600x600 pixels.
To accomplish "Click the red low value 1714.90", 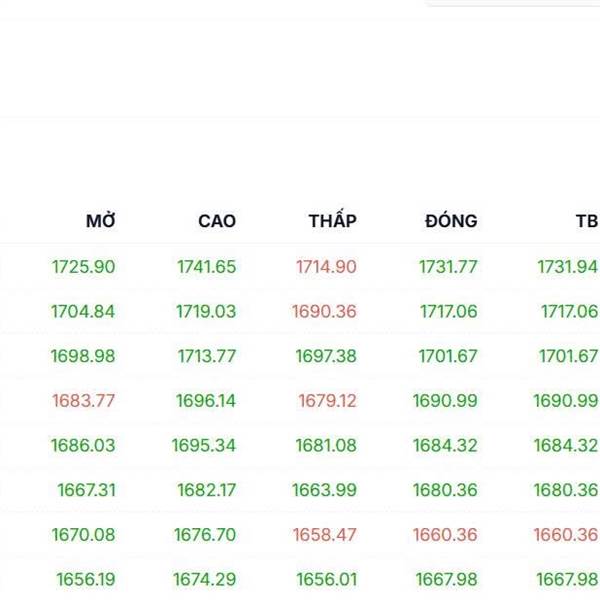I will click(x=326, y=267).
